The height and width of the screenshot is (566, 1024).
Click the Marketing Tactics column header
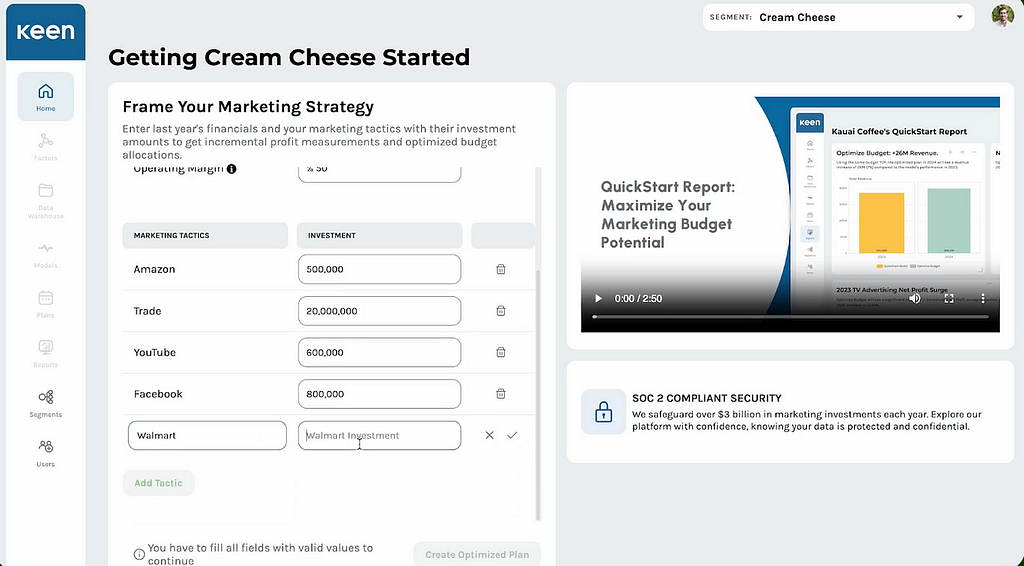tap(205, 236)
